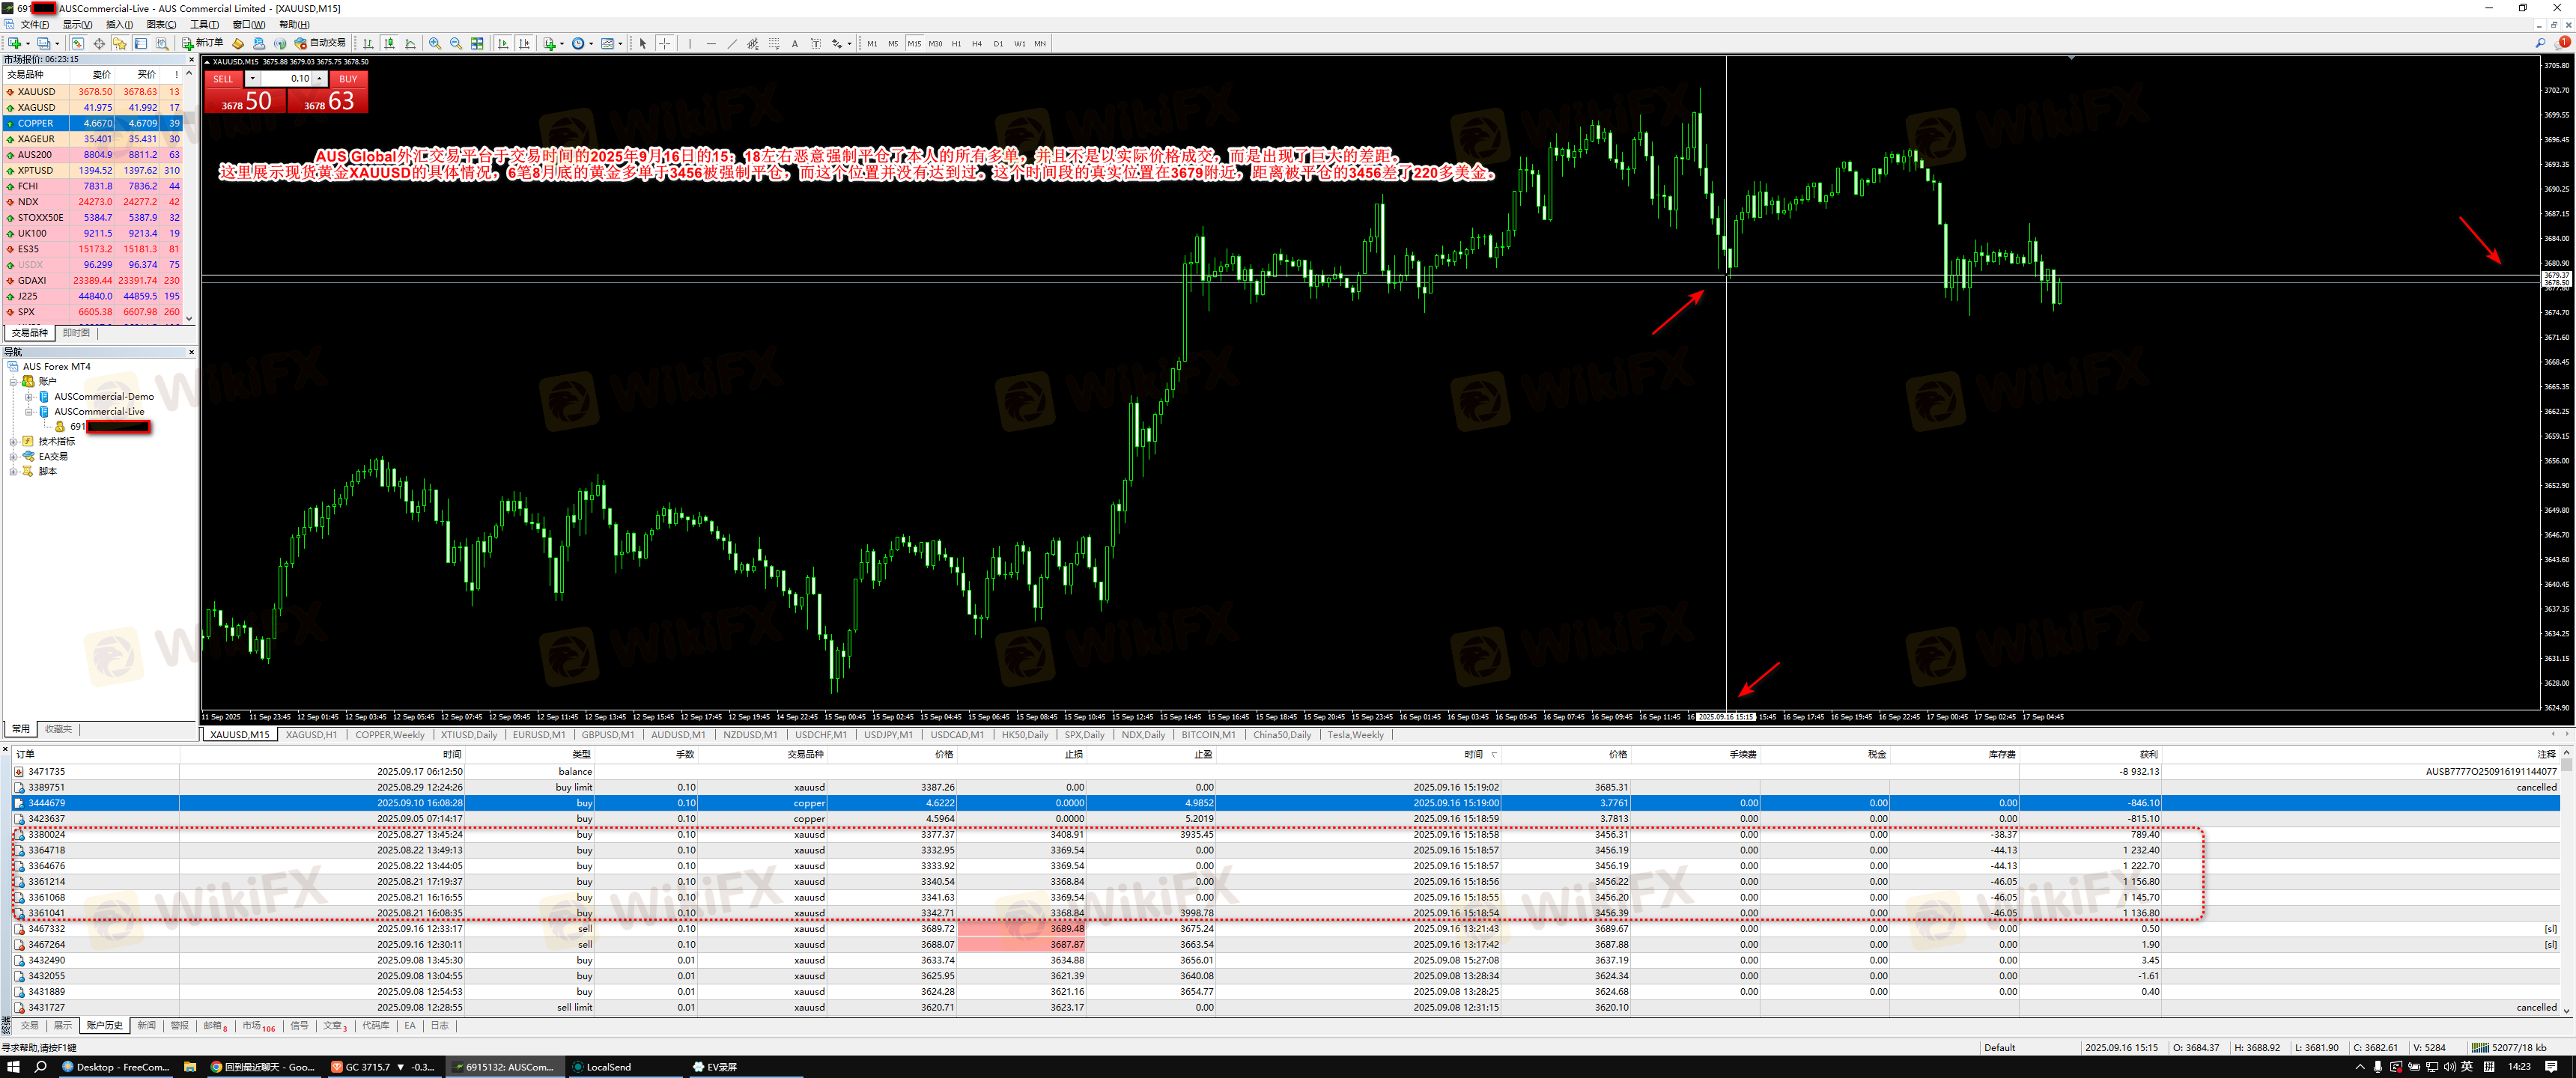
Task: Open the 图表 menu
Action: tap(160, 24)
